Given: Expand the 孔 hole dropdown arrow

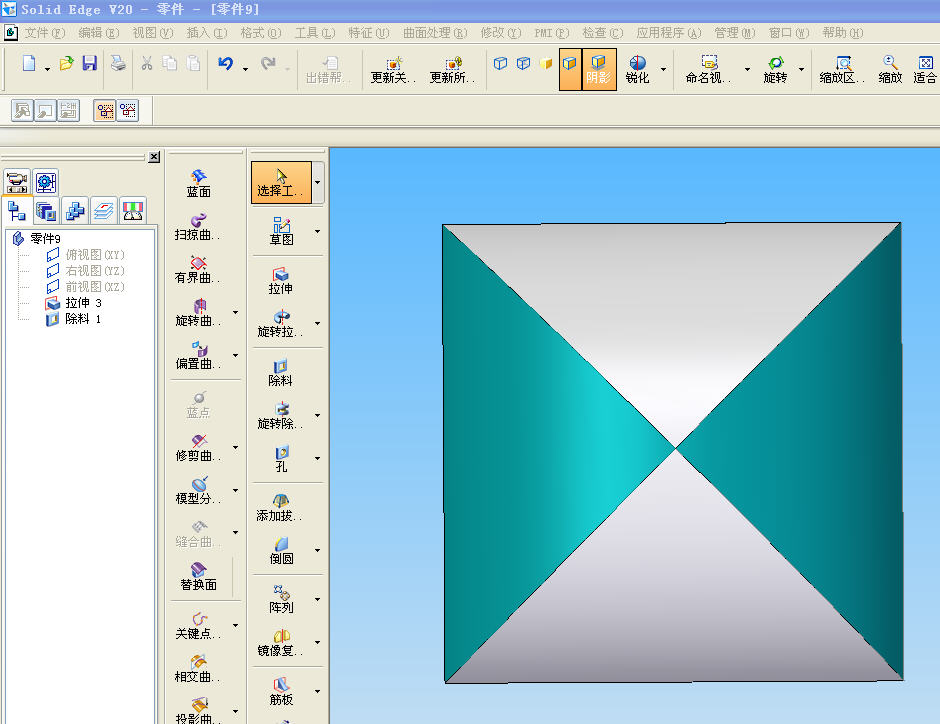Looking at the screenshot, I should 318,458.
